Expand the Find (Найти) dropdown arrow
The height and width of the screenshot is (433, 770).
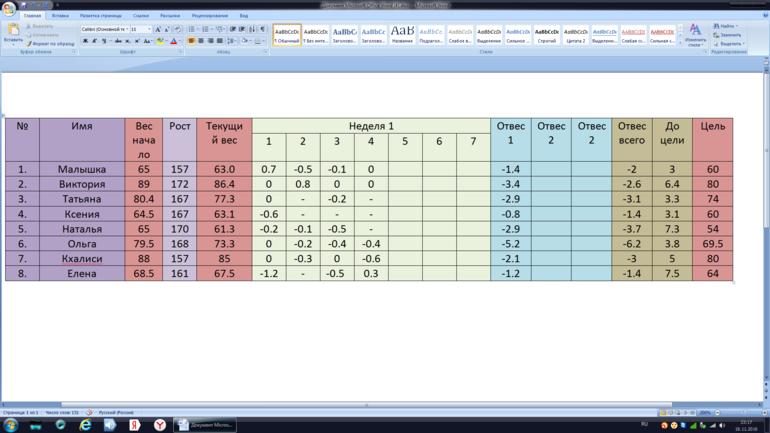pyautogui.click(x=739, y=27)
